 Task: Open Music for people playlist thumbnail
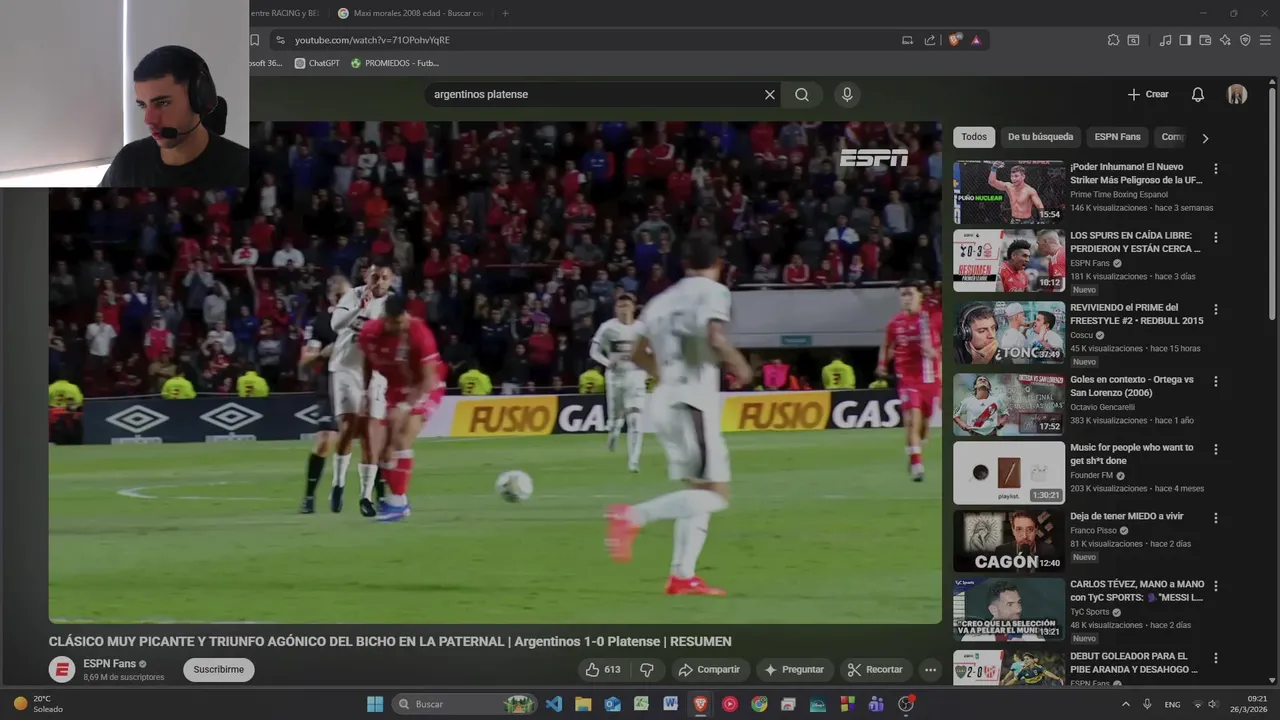[x=1009, y=473]
